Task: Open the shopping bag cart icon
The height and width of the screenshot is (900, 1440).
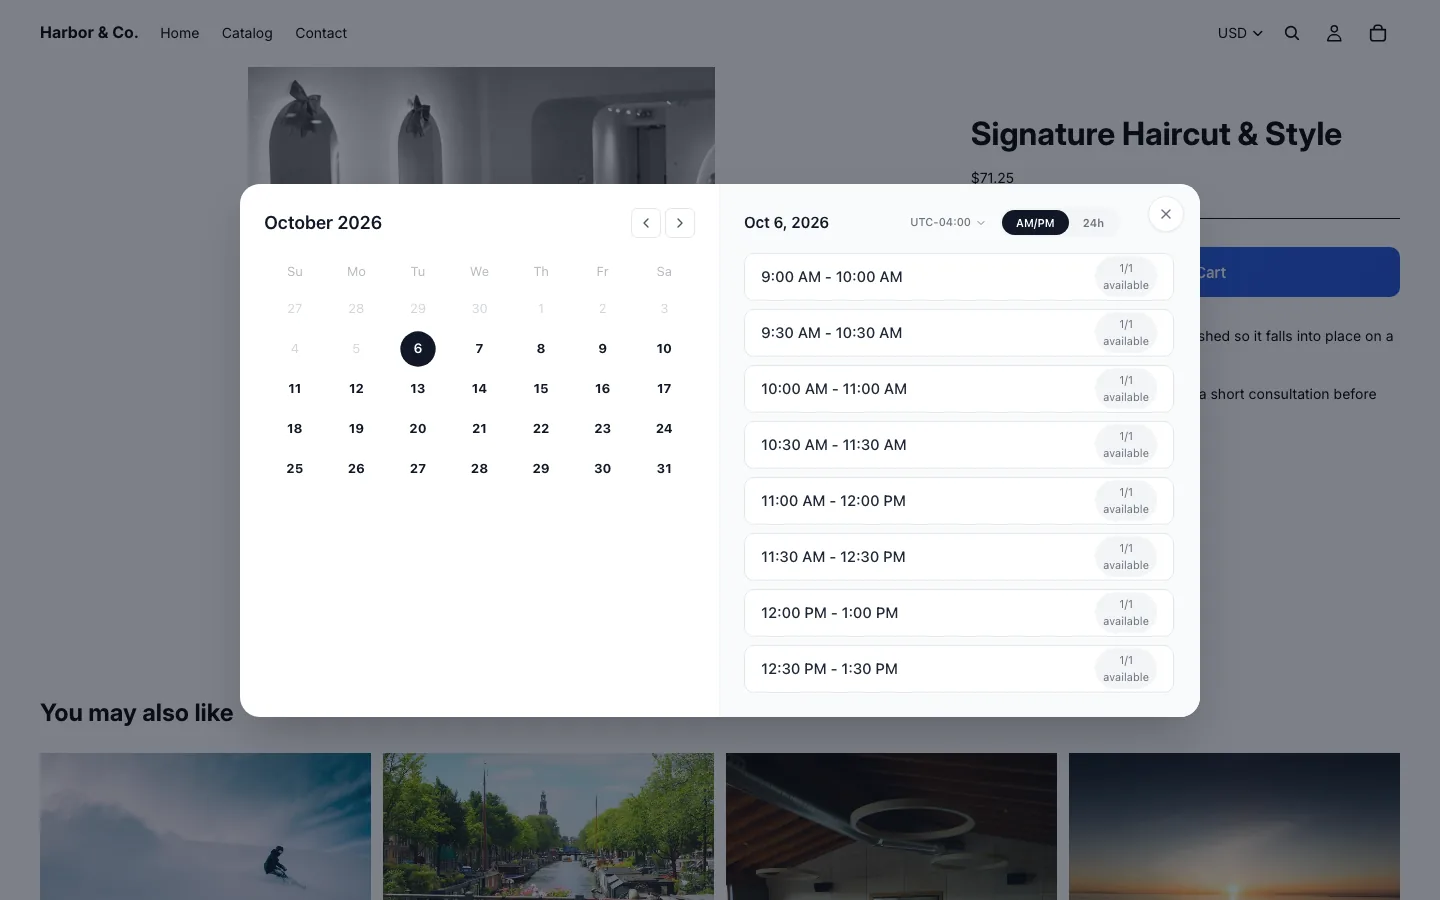Action: [1378, 33]
